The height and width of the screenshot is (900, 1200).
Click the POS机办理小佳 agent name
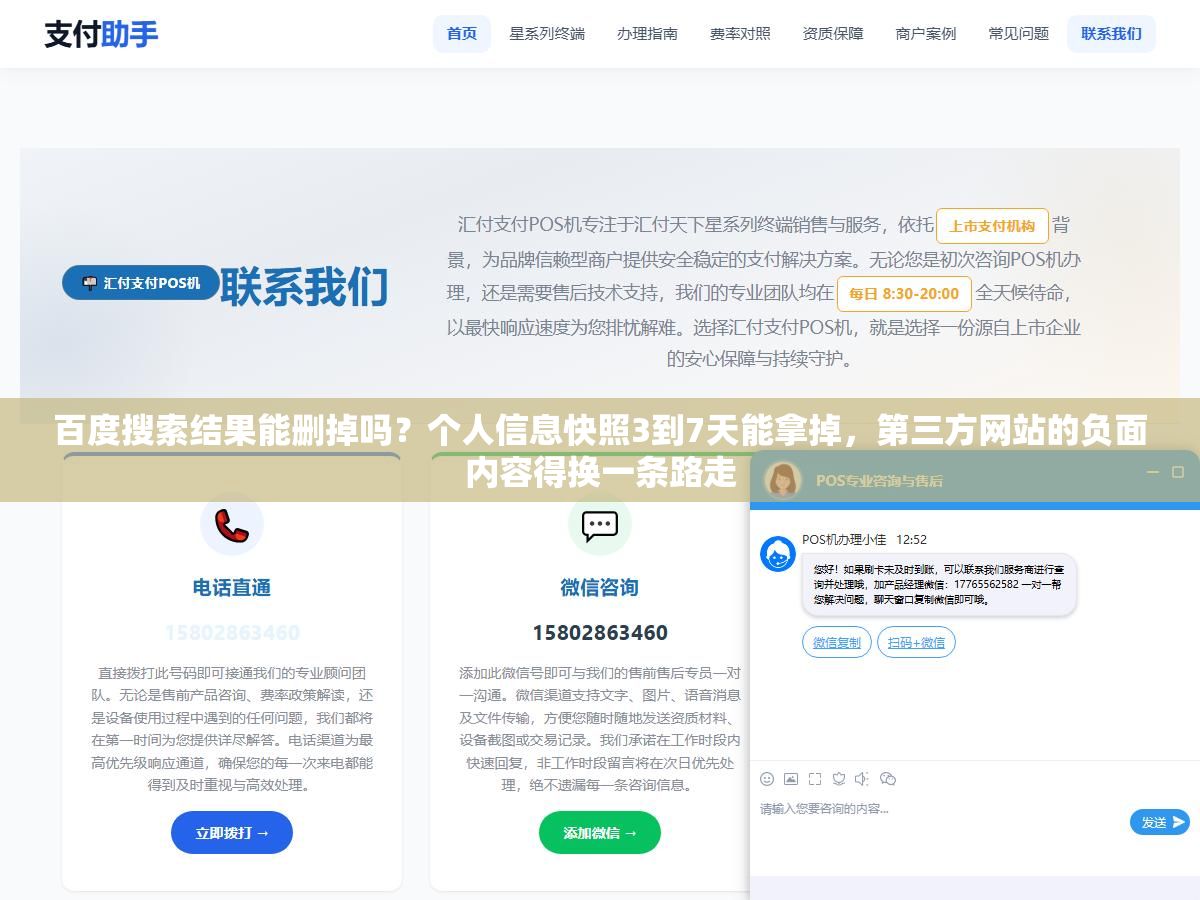click(844, 539)
